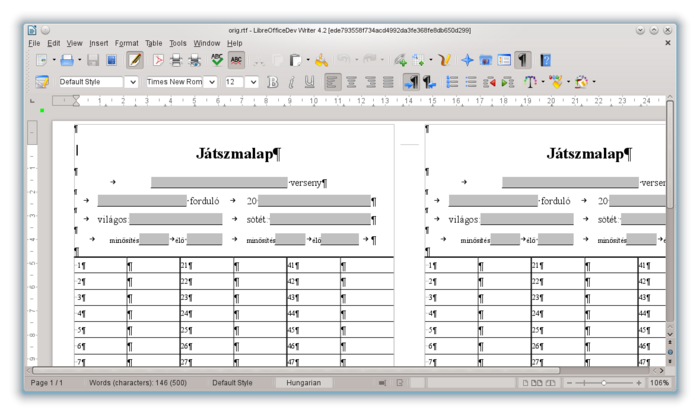Click Hungarian language in status bar
This screenshot has width=700, height=415.
pyautogui.click(x=304, y=383)
